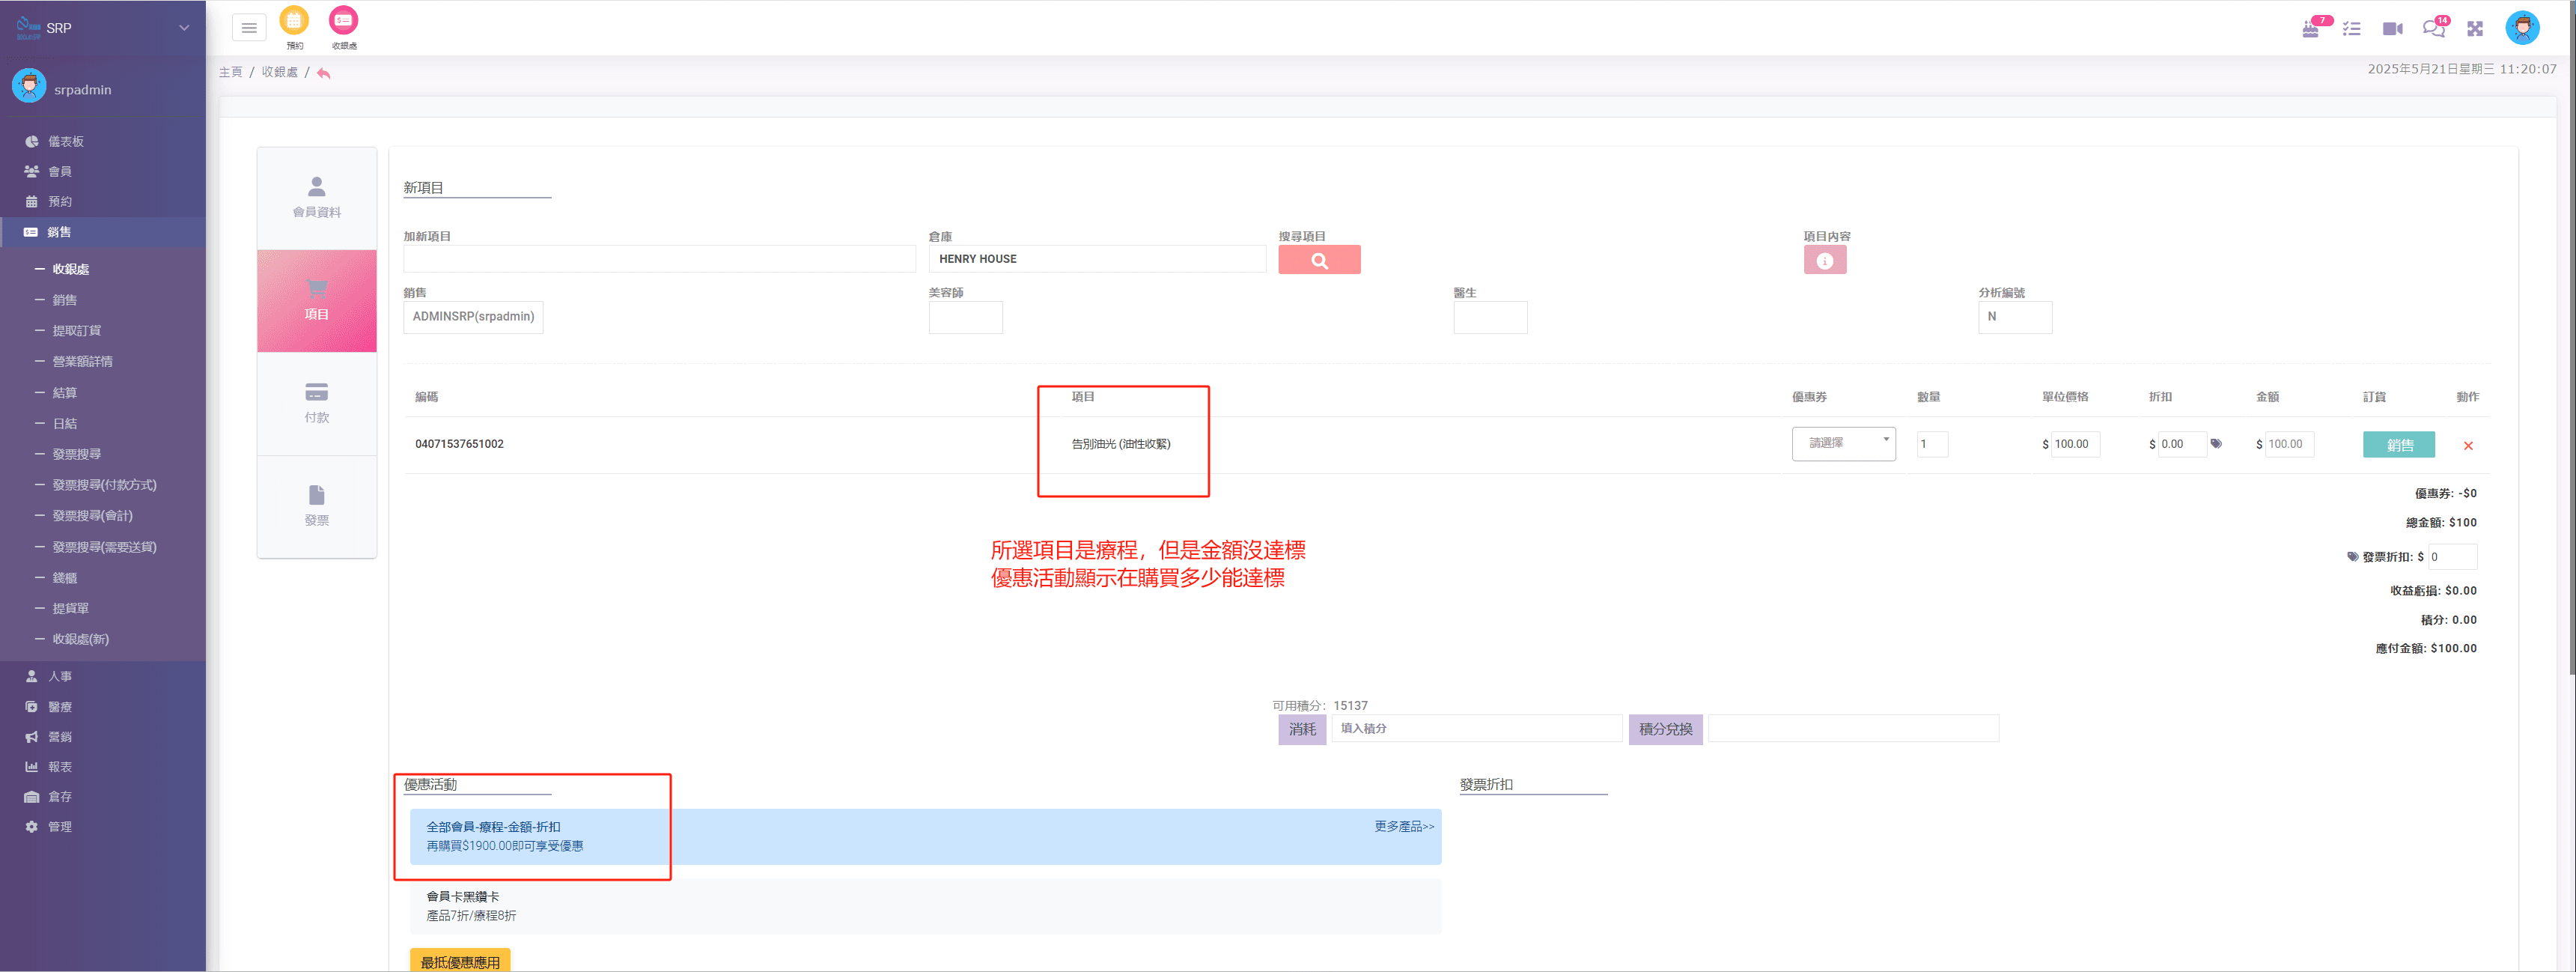The width and height of the screenshot is (2576, 972).
Task: Open chat messages icon with badge
Action: [2432, 29]
